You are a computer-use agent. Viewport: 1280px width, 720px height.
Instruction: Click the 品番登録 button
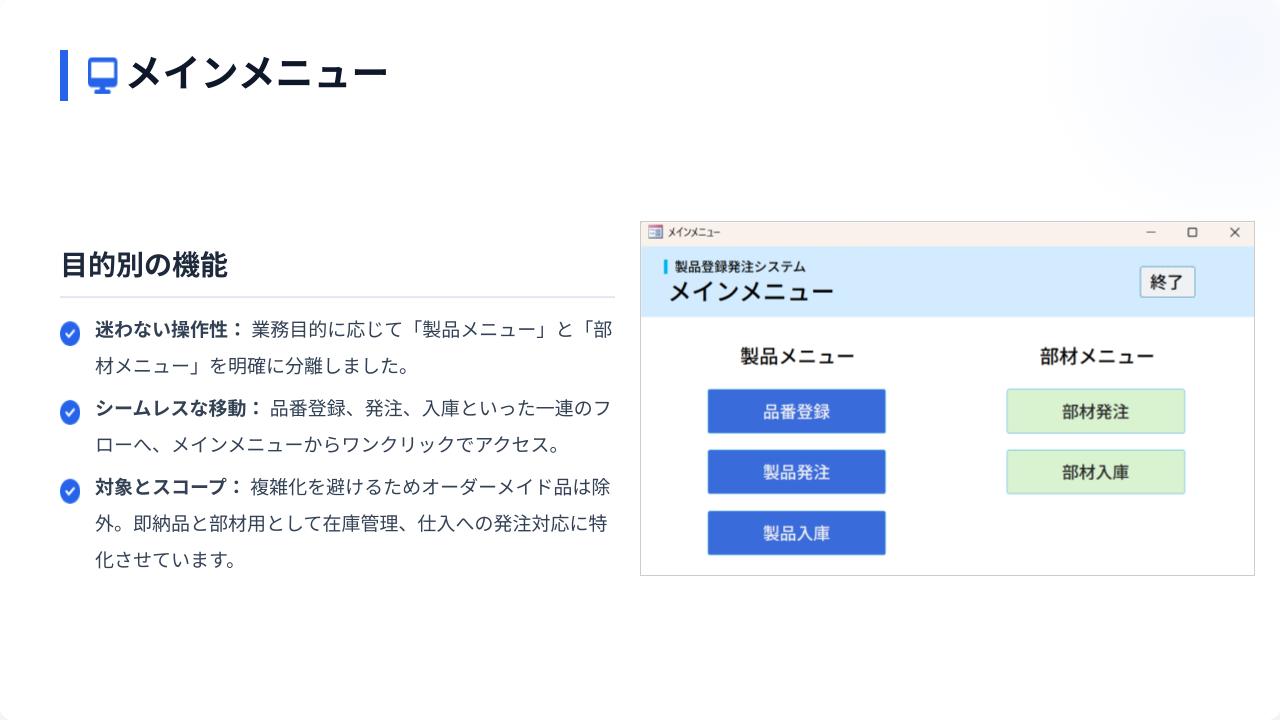(x=796, y=411)
